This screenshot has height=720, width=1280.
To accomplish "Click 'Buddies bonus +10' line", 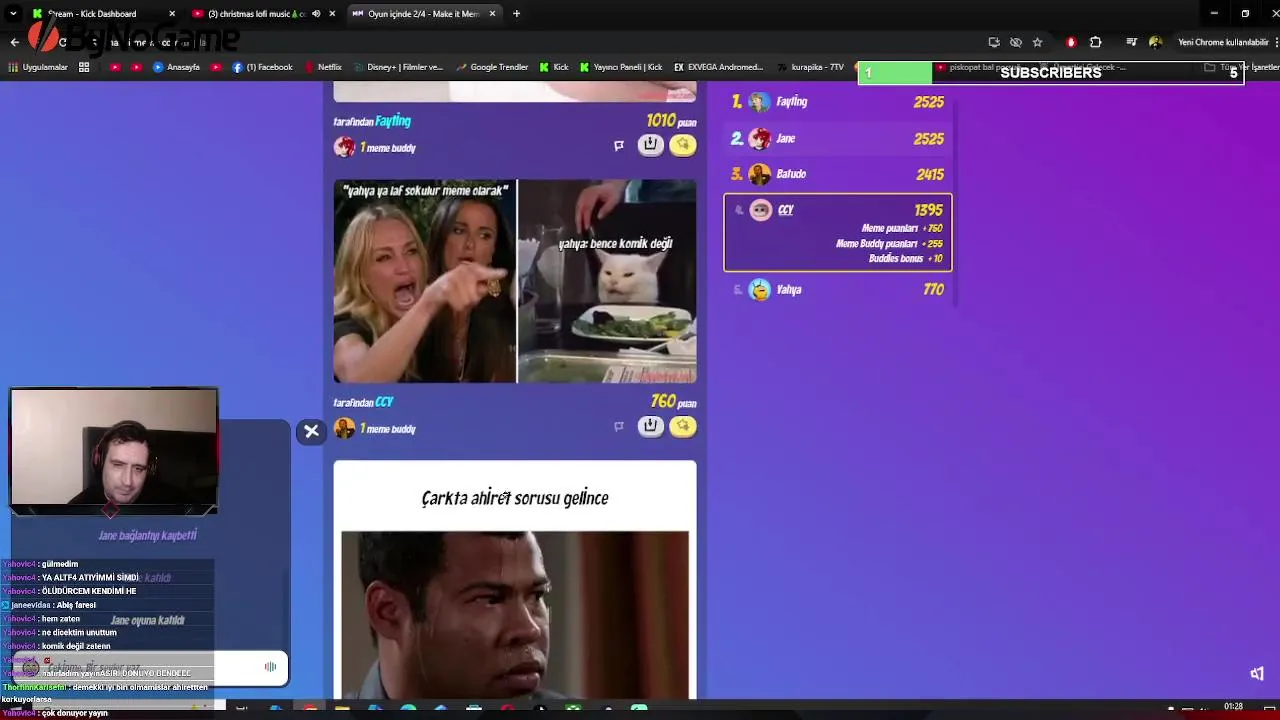I will point(905,258).
